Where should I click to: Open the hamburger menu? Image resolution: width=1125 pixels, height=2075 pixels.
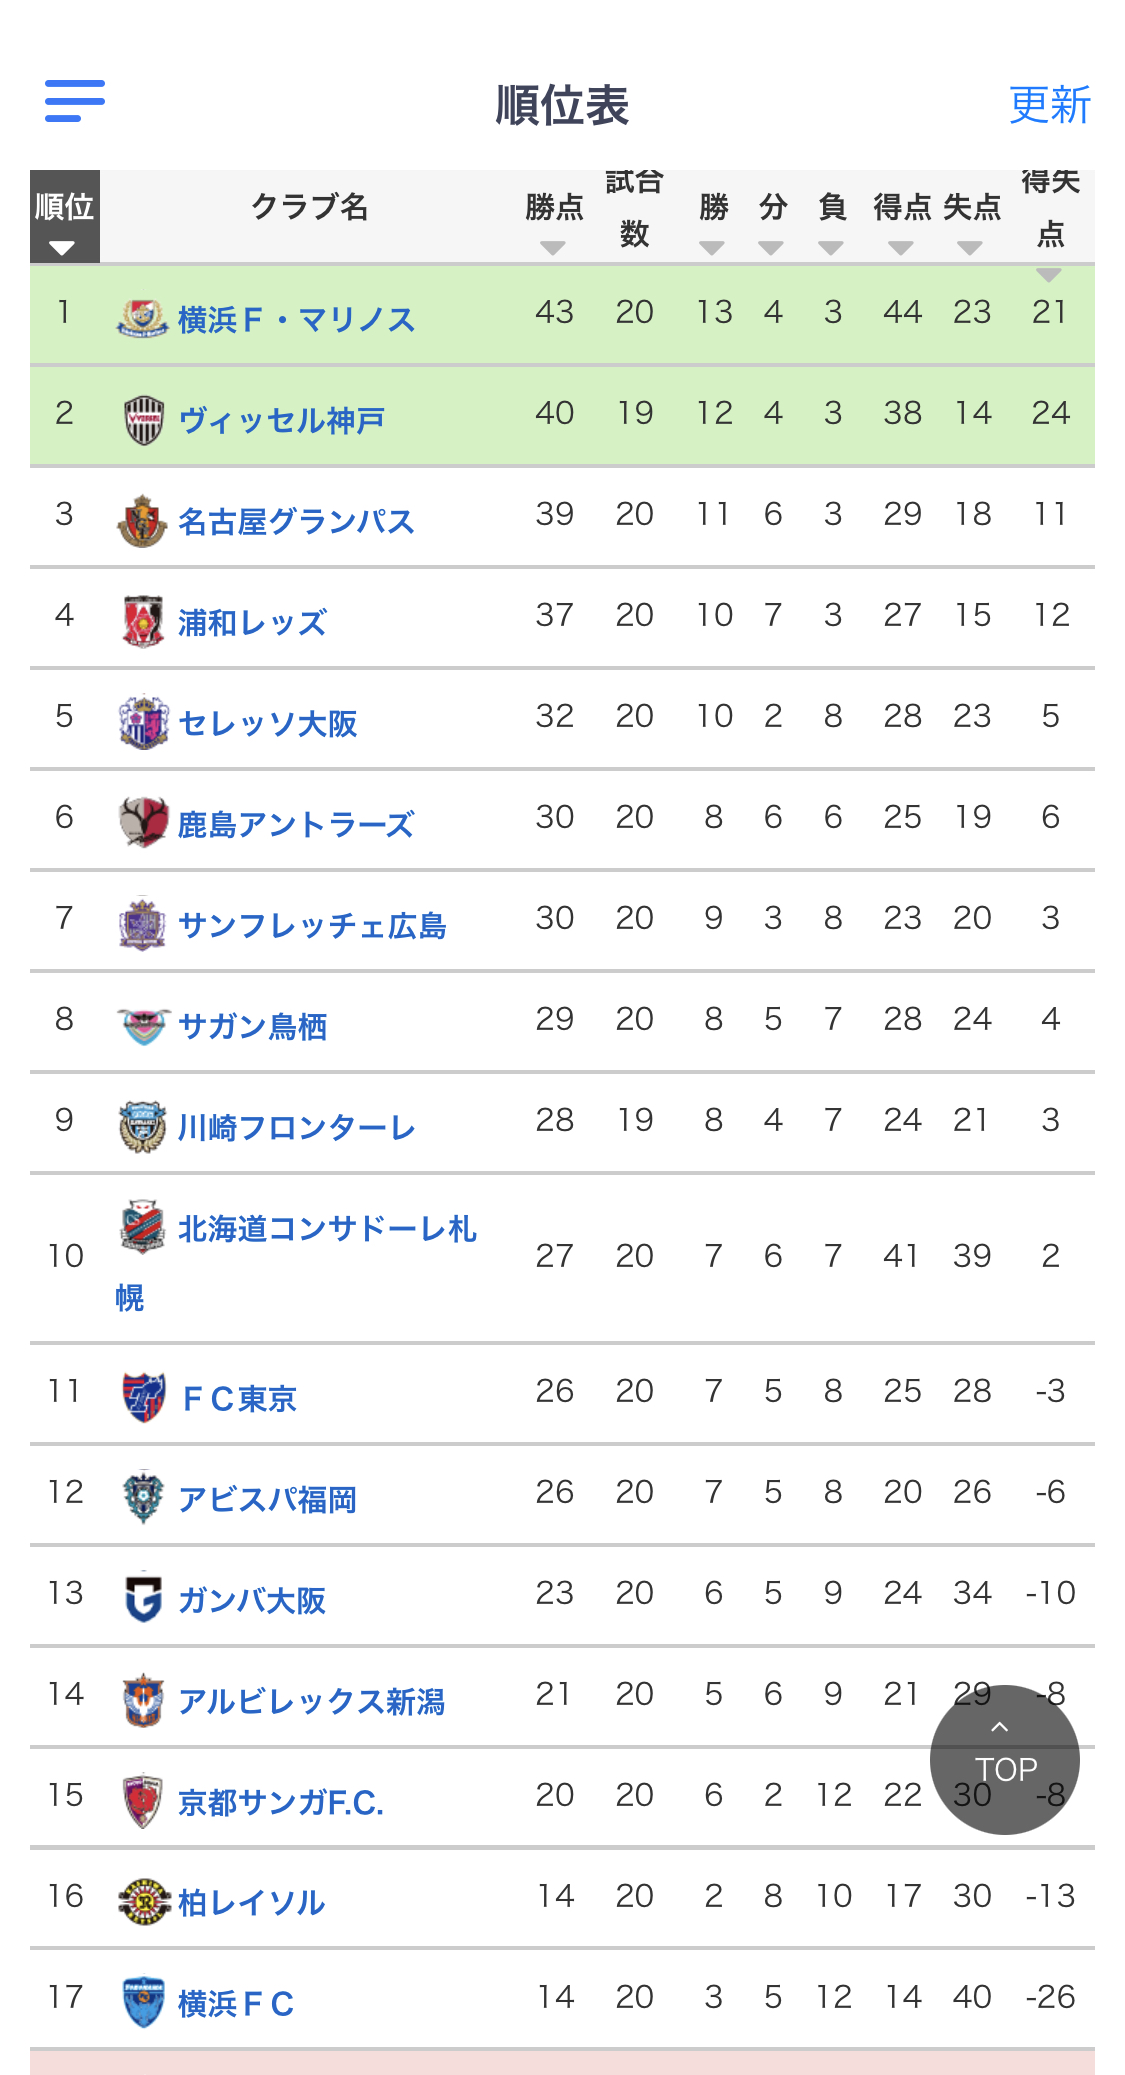click(75, 101)
